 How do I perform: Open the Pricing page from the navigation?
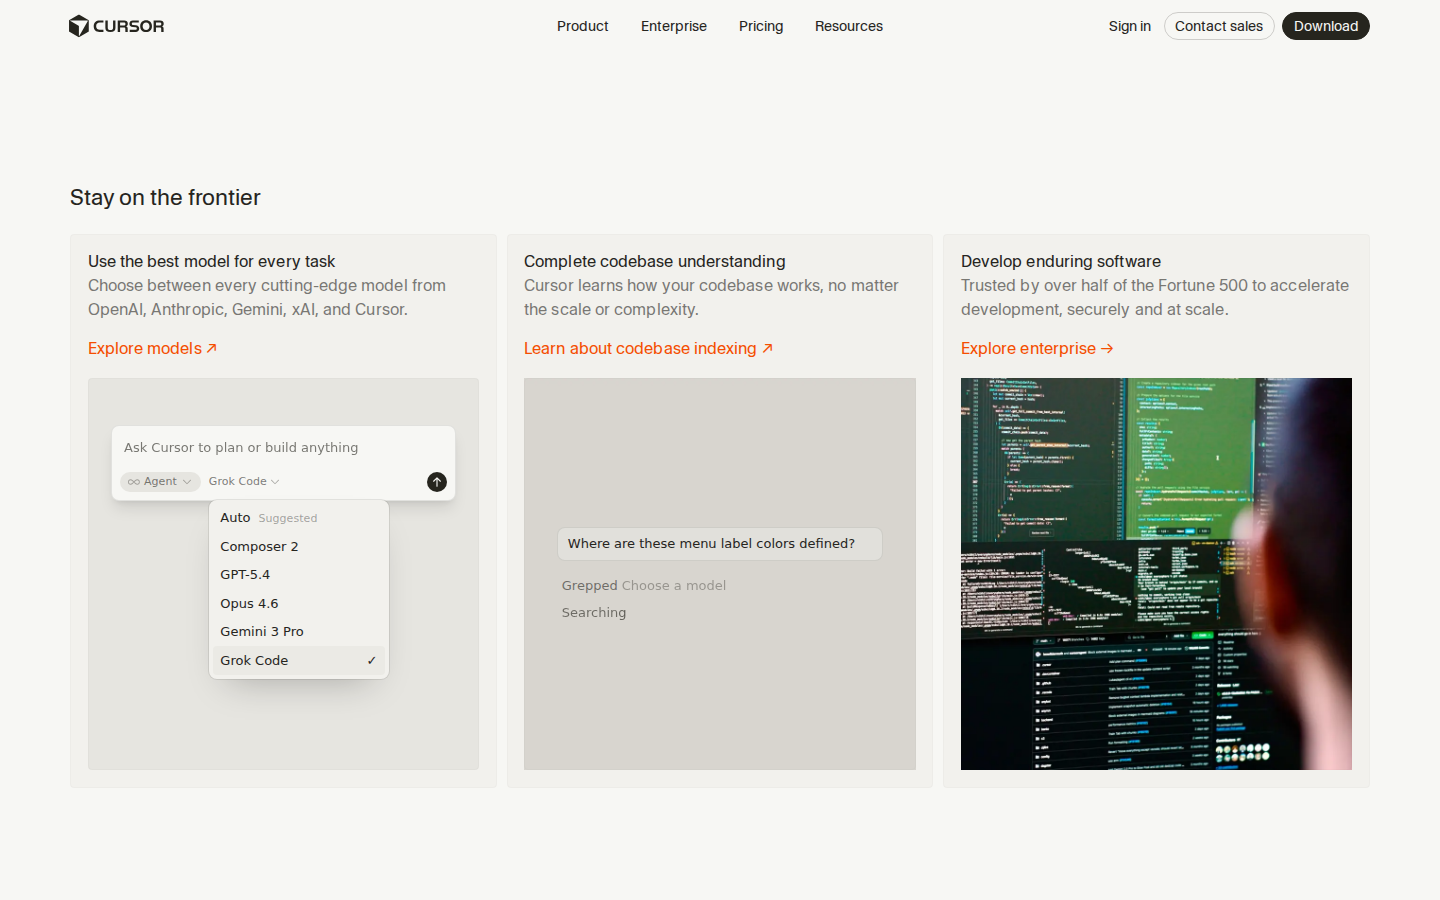(761, 26)
